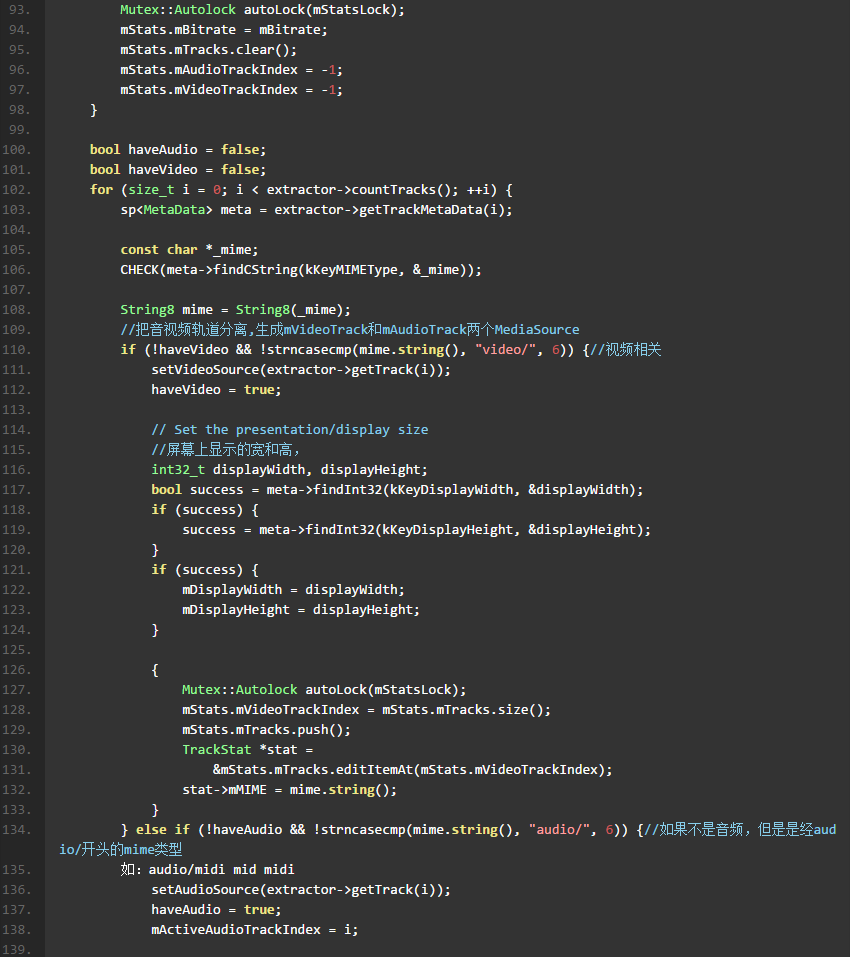Click 'const char *_mime' declaration
Screen dimensions: 850x957
click(189, 250)
